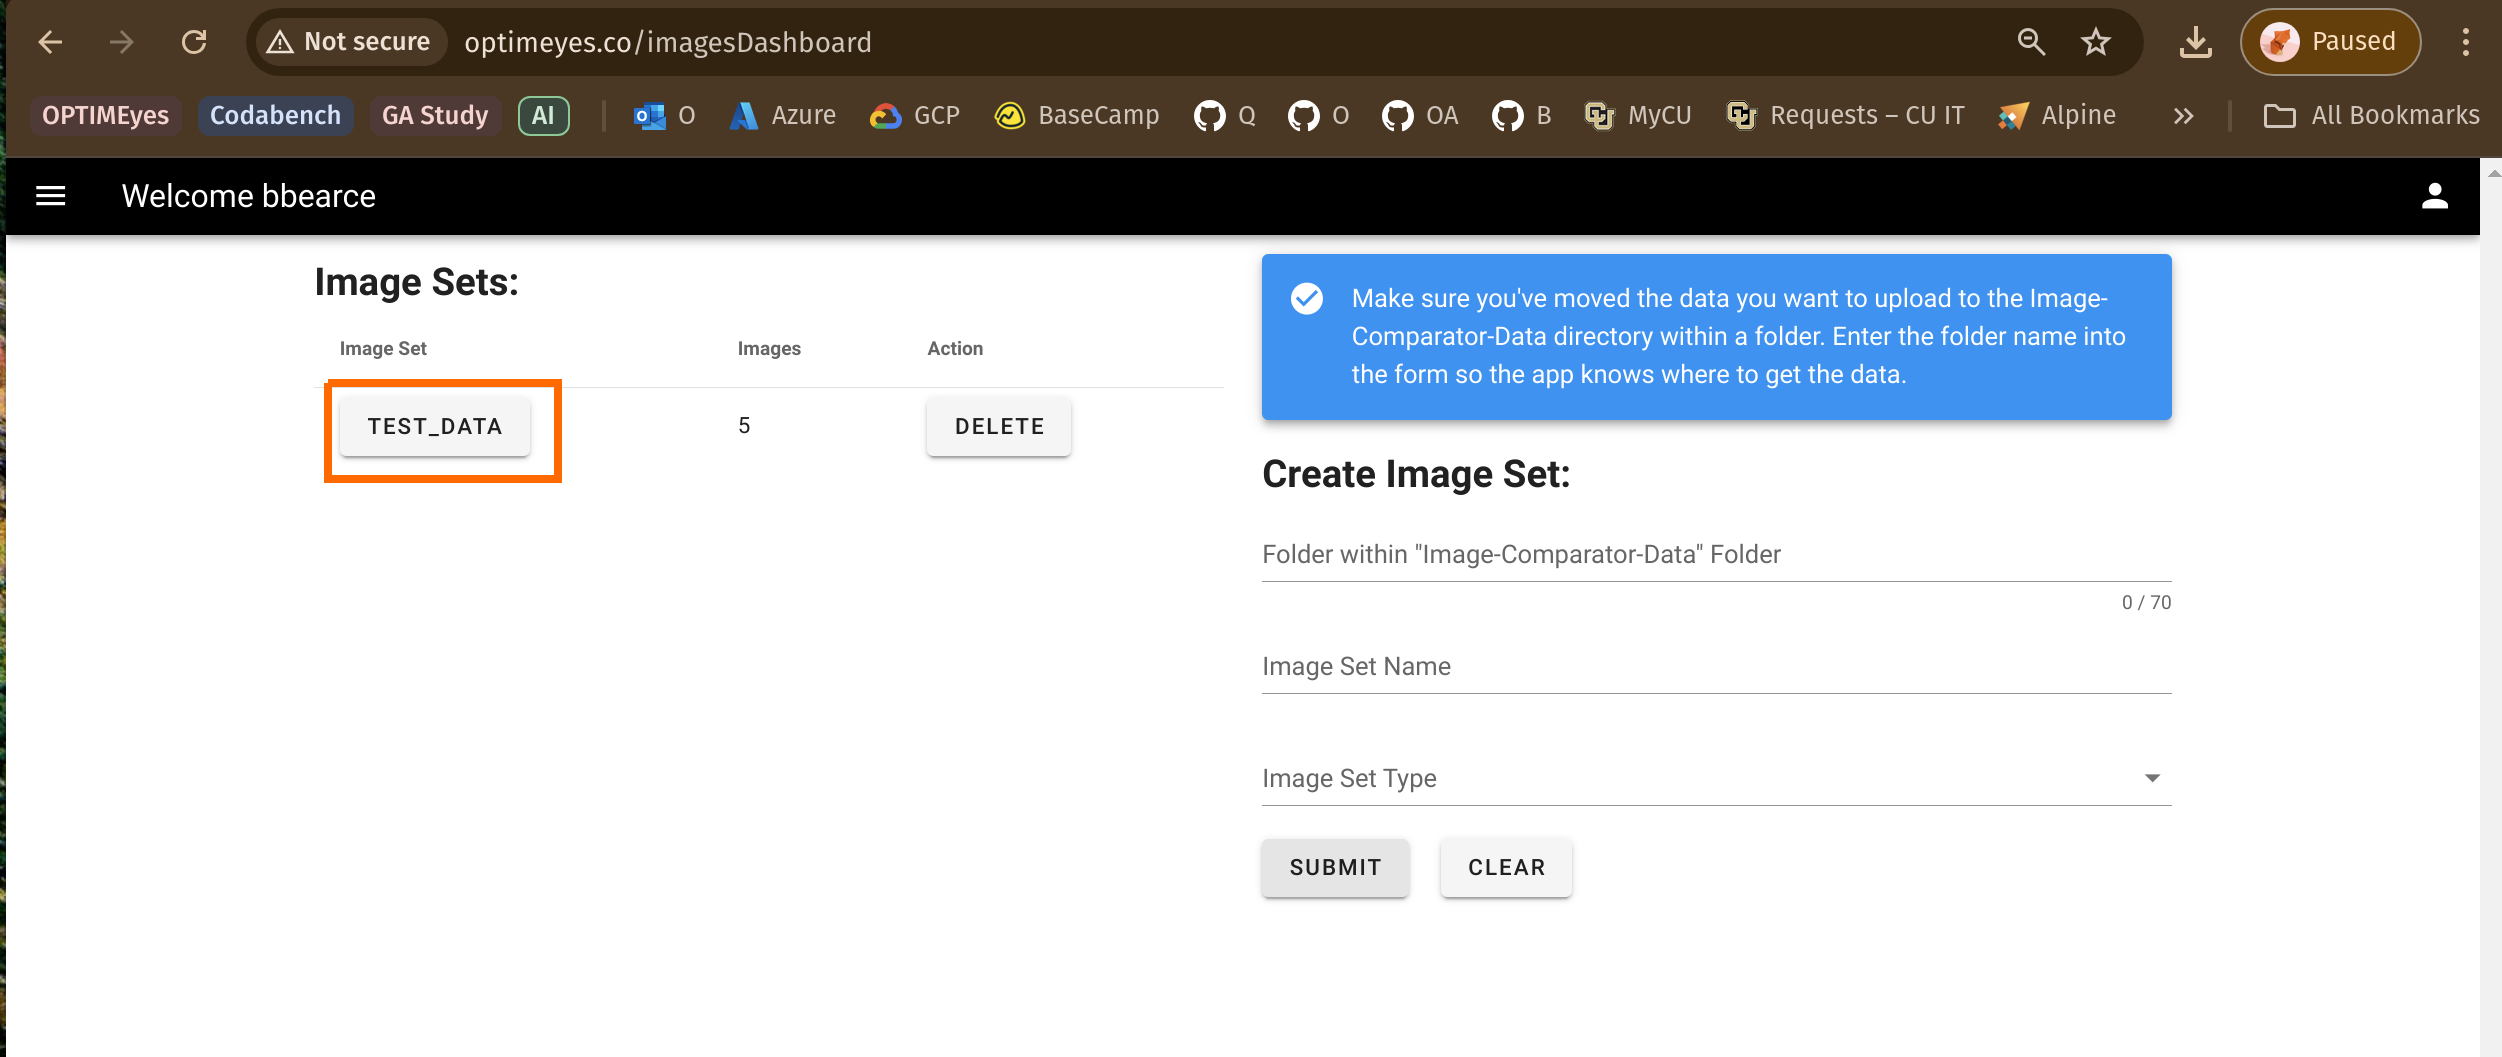Expand the Image Set Type dropdown
2502x1057 pixels.
(1716, 780)
